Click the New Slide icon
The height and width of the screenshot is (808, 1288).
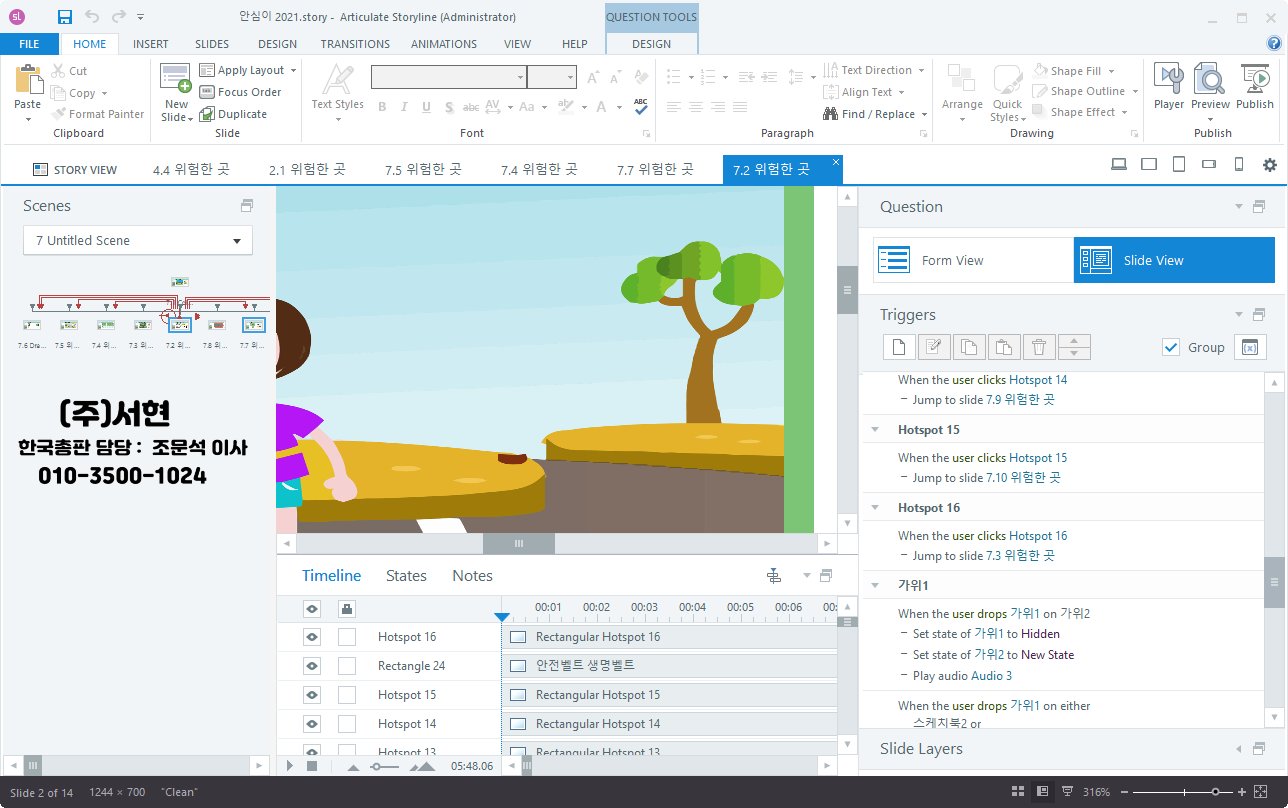[x=176, y=79]
